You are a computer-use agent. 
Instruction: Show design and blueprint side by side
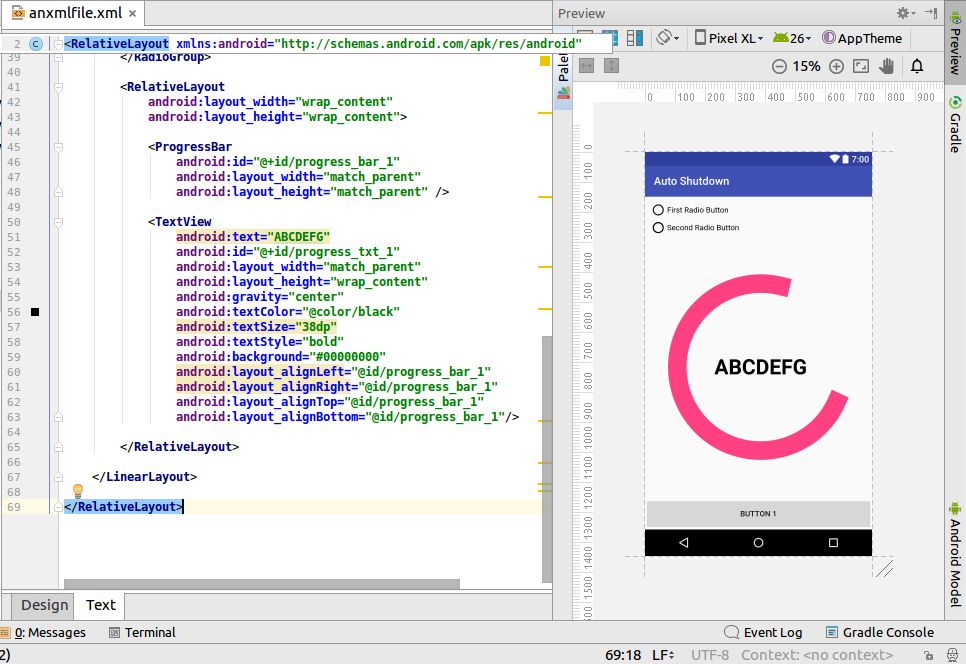click(x=635, y=38)
